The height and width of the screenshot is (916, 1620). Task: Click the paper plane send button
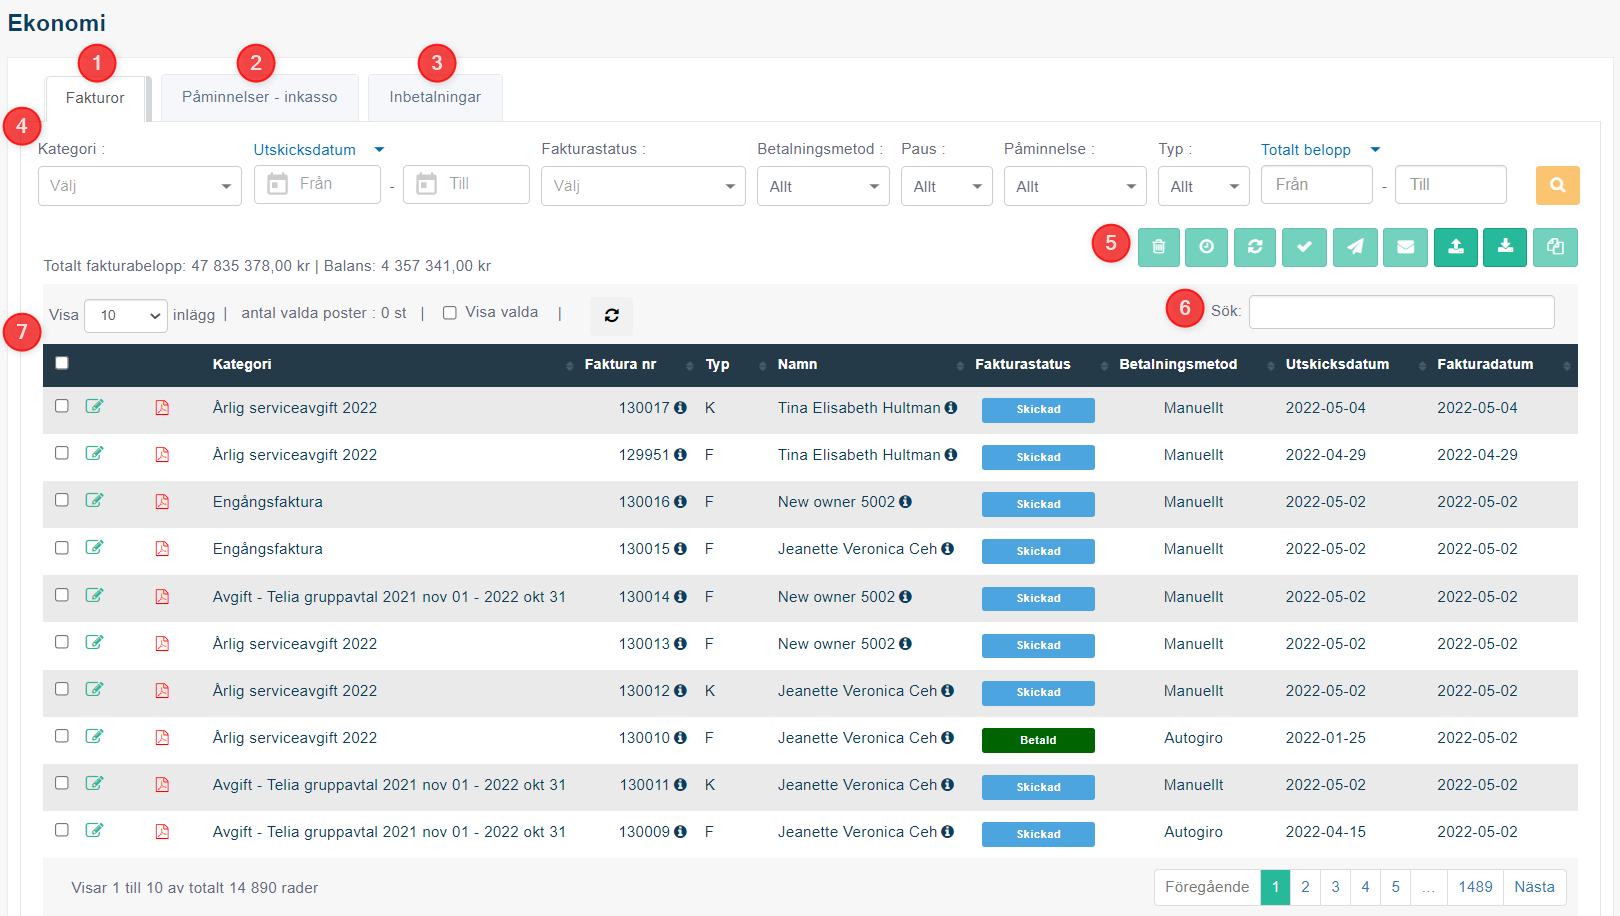tap(1355, 247)
